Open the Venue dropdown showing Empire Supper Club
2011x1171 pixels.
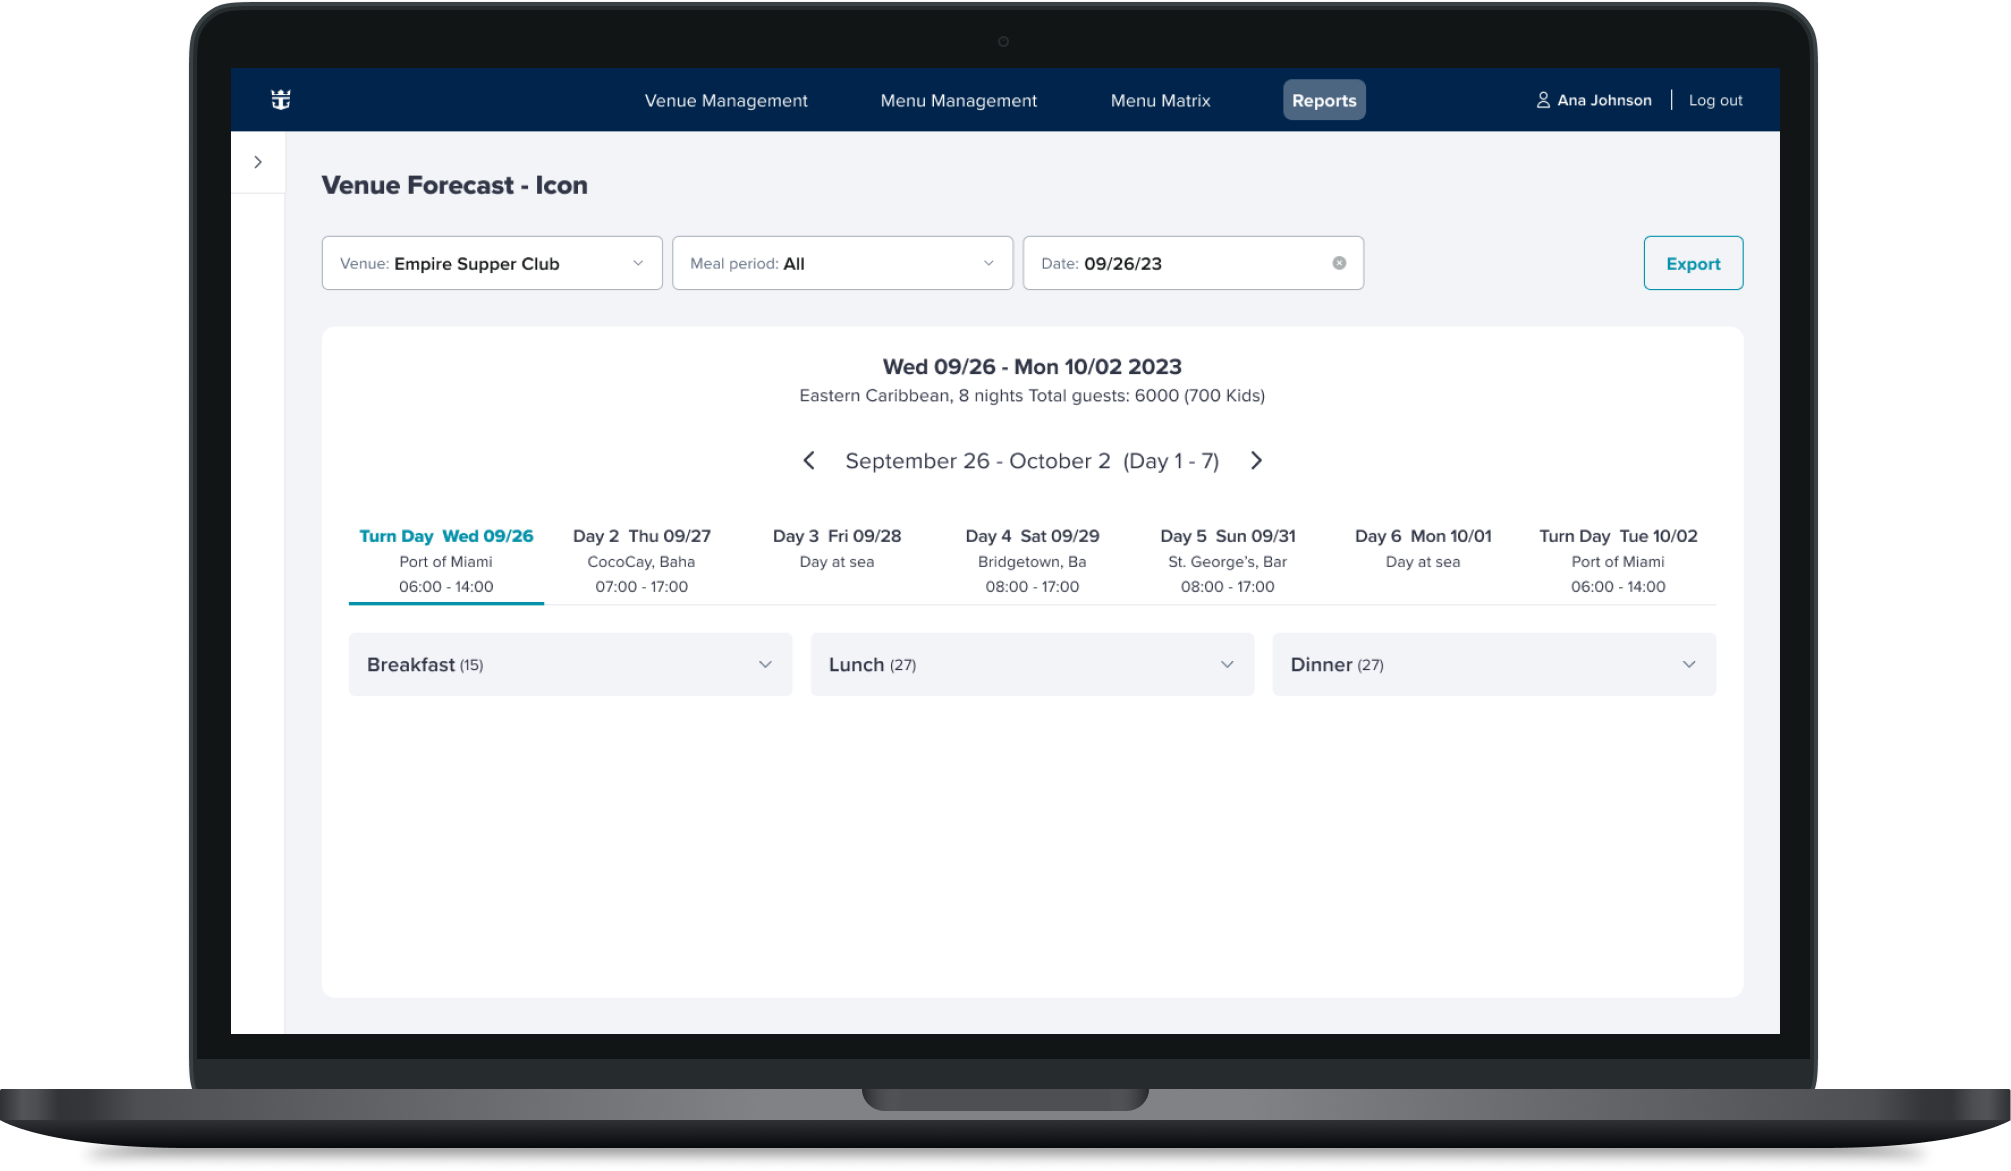point(491,263)
